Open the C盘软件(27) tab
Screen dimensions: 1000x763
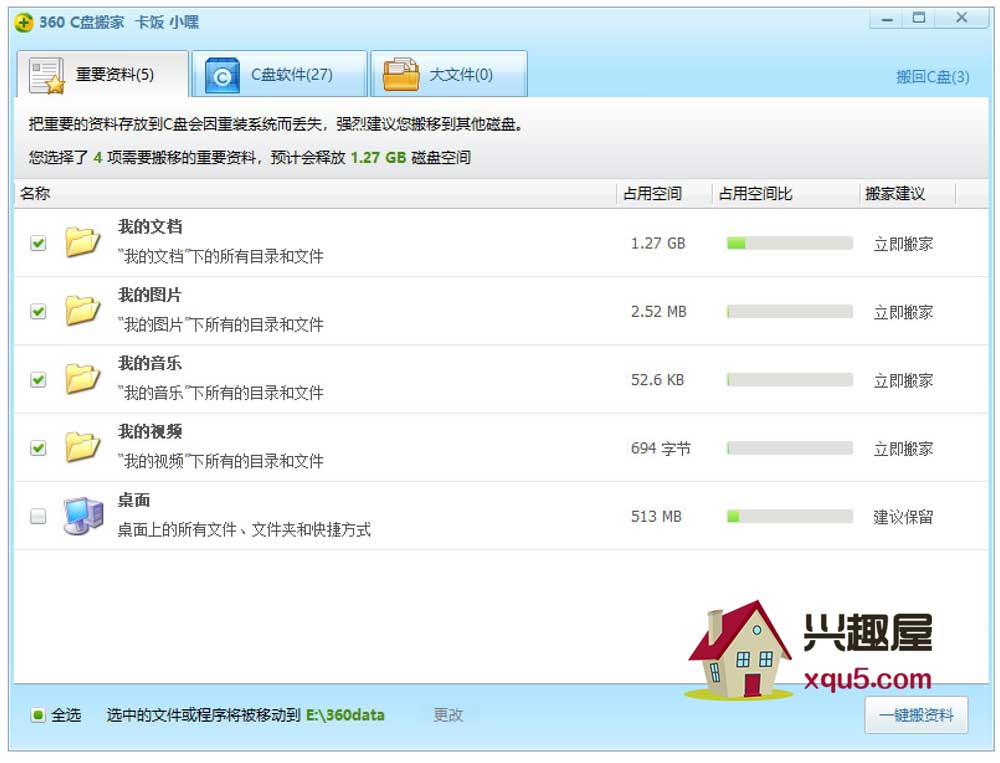(x=280, y=74)
